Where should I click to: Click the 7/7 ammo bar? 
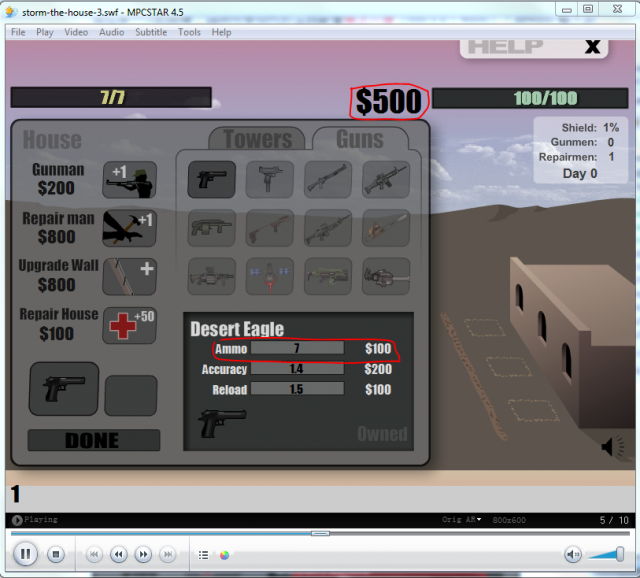(x=111, y=98)
